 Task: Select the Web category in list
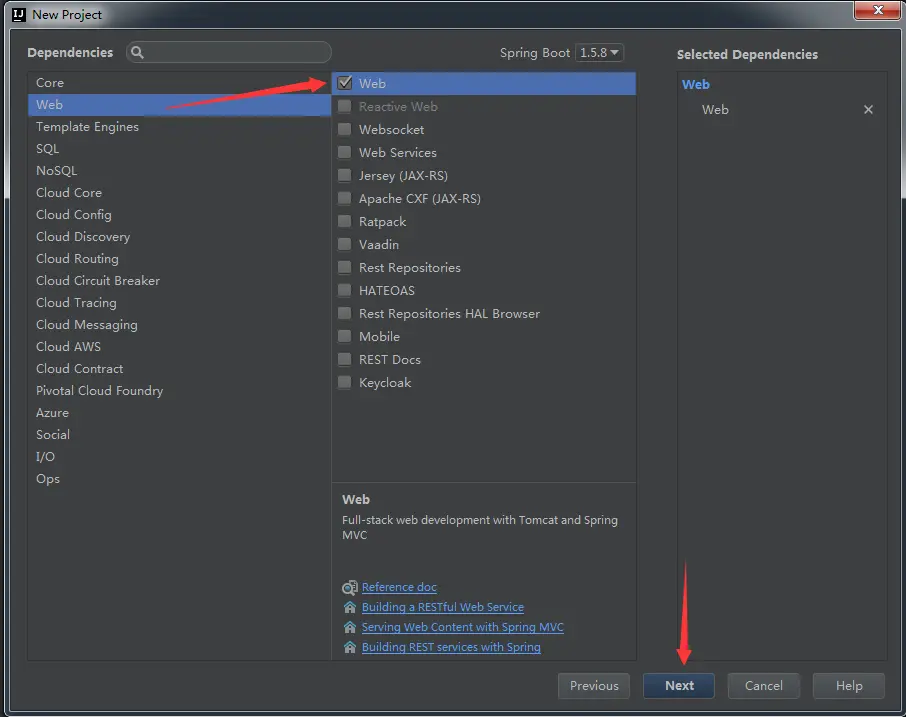point(179,105)
